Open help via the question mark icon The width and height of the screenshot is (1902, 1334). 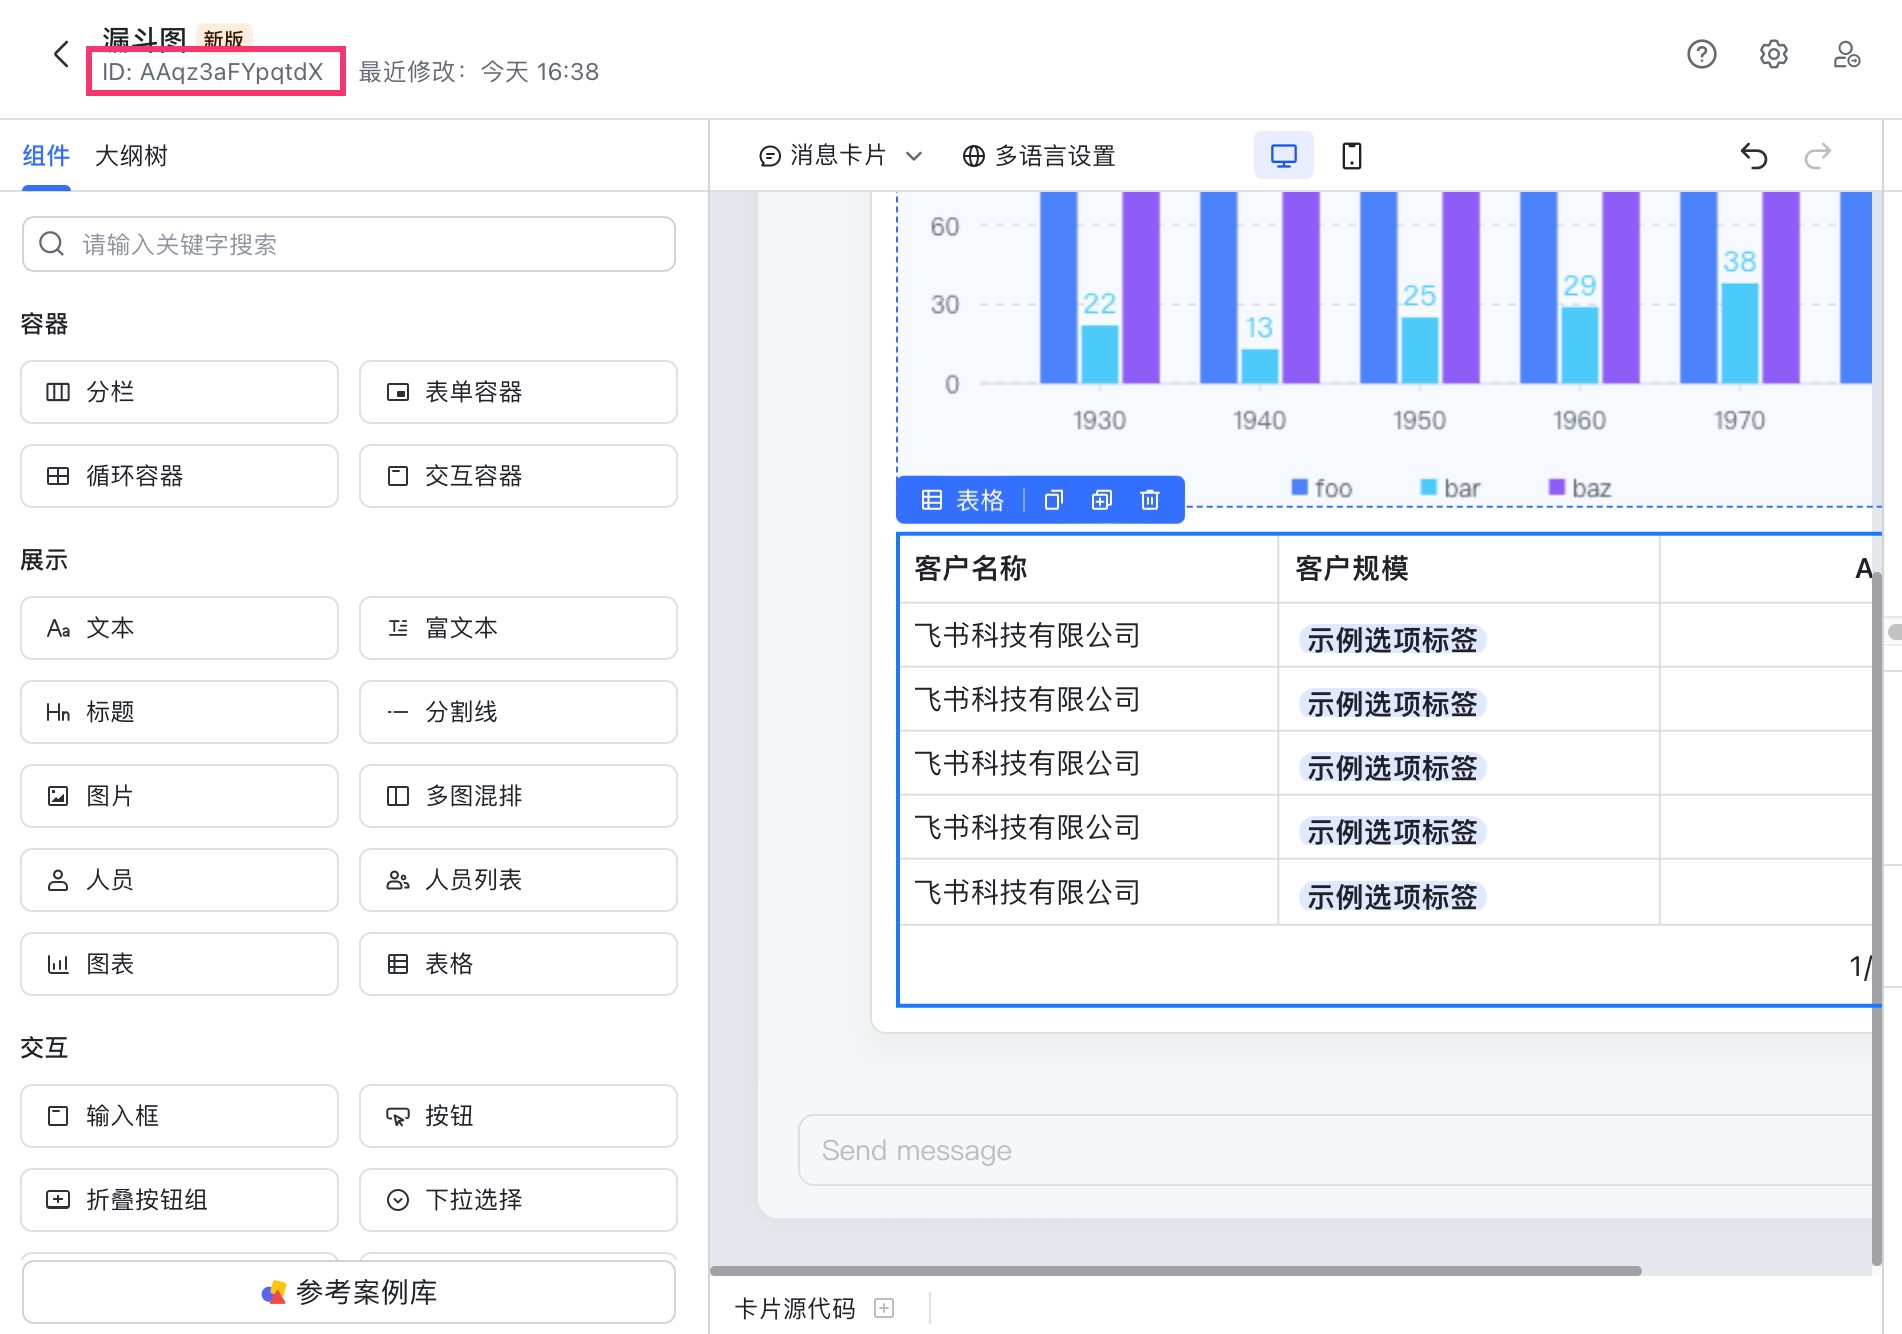click(1702, 55)
